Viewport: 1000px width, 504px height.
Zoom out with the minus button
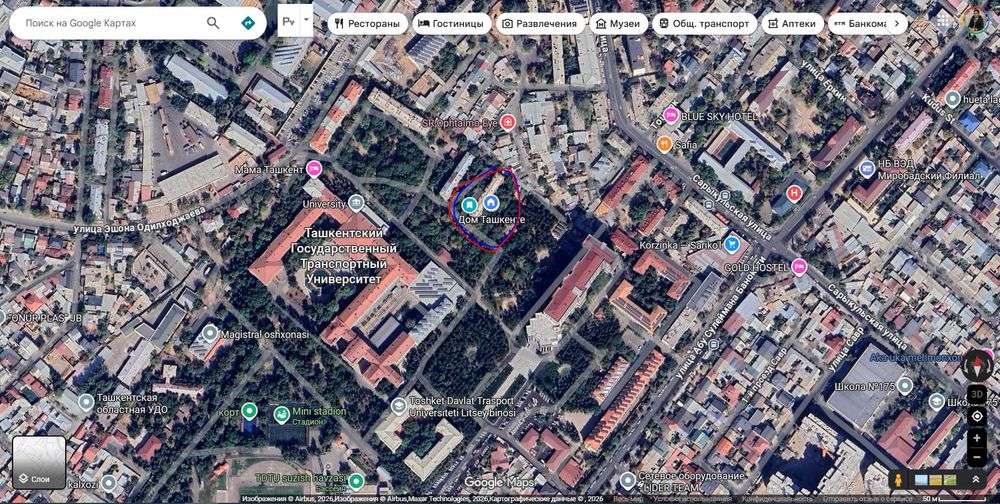(x=976, y=457)
